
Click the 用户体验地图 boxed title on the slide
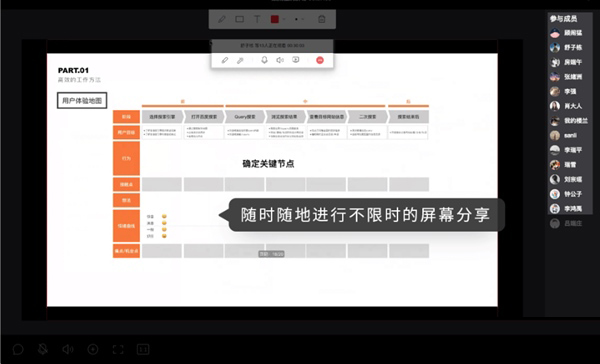[82, 101]
